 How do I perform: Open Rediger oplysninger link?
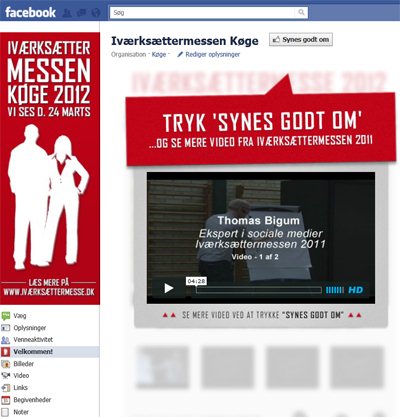click(x=213, y=54)
